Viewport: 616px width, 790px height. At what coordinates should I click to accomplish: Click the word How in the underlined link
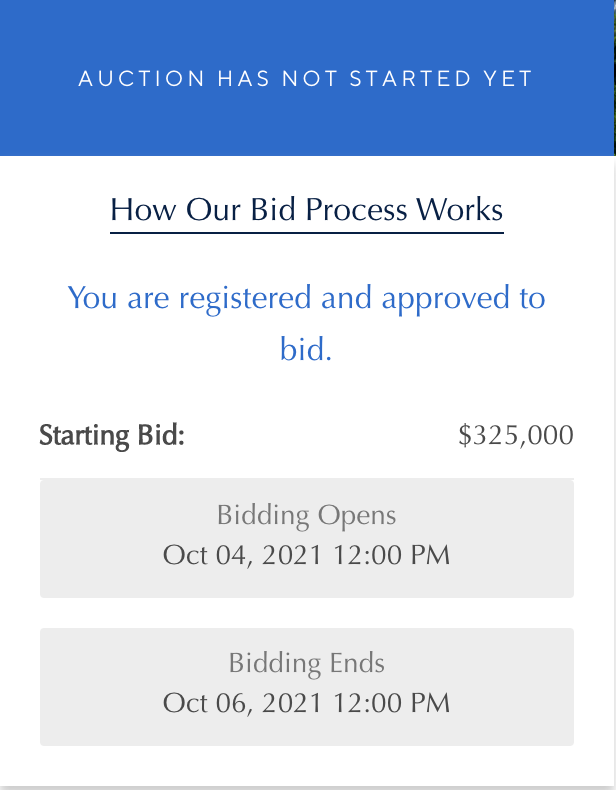coord(144,210)
